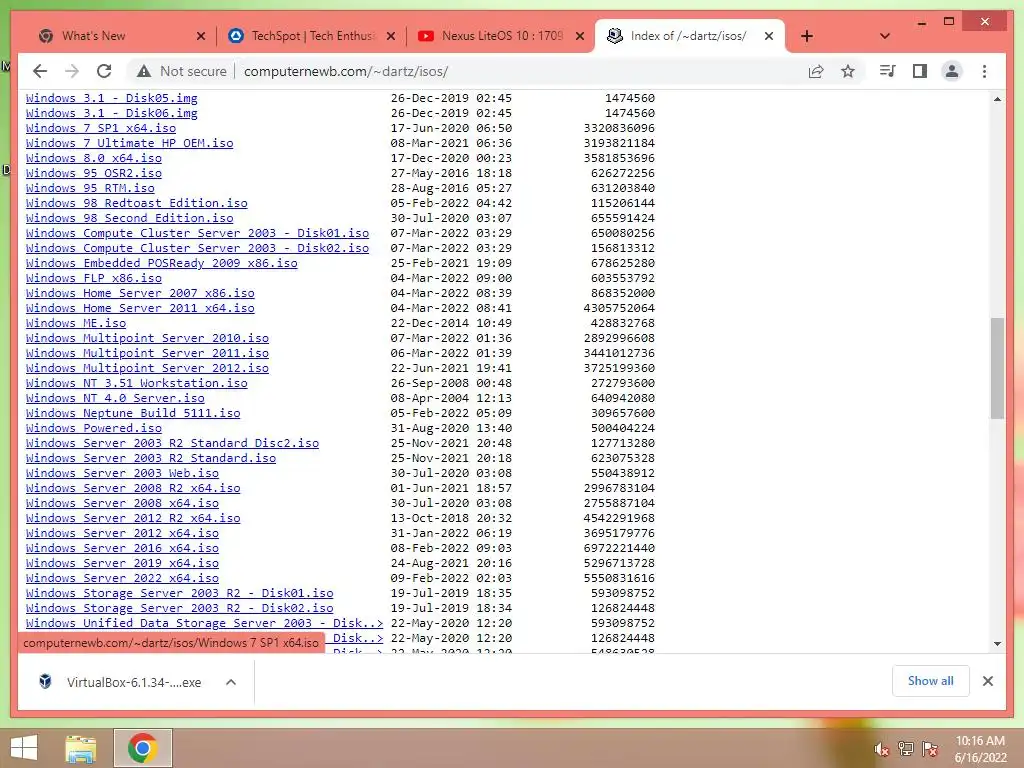Click Windows Compute Cluster Server 2003 - Disk01.iso

[197, 233]
